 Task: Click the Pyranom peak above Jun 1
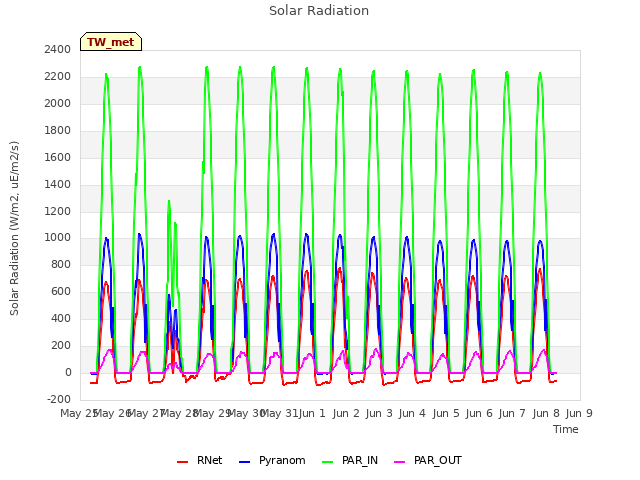point(307,234)
